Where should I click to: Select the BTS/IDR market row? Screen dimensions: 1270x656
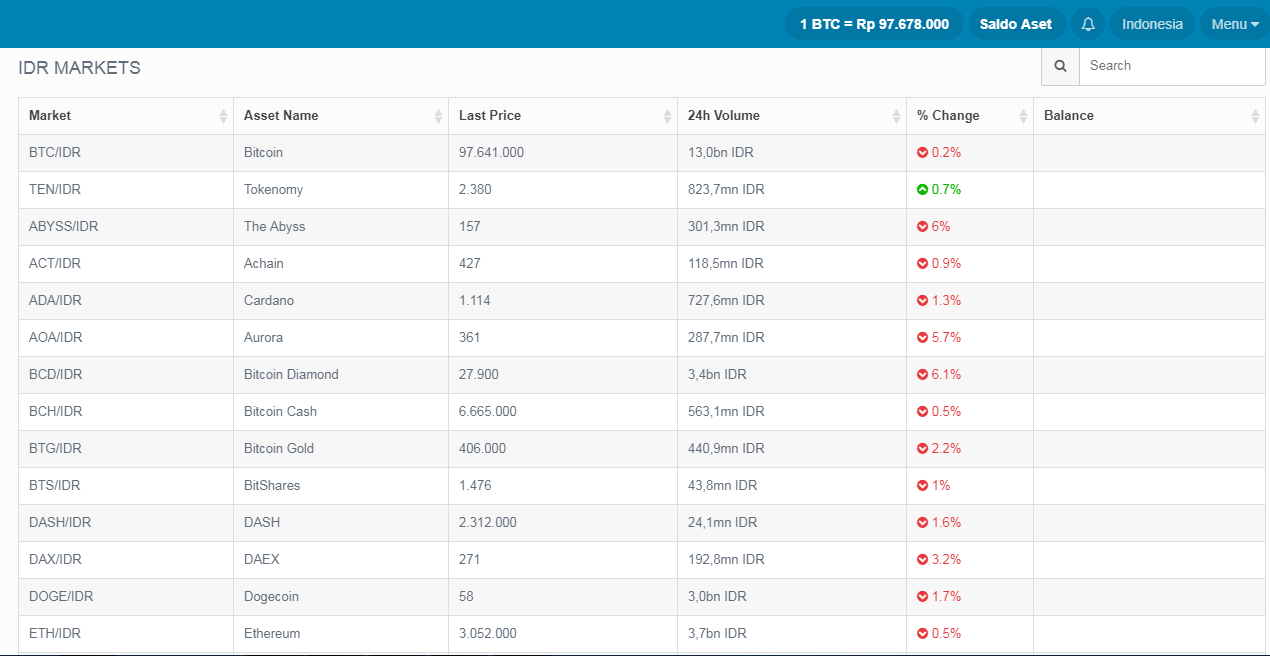[x=642, y=486]
